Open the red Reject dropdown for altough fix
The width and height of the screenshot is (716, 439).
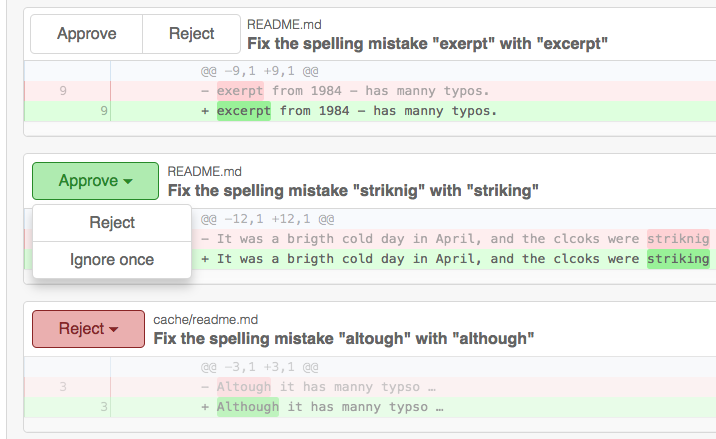89,329
